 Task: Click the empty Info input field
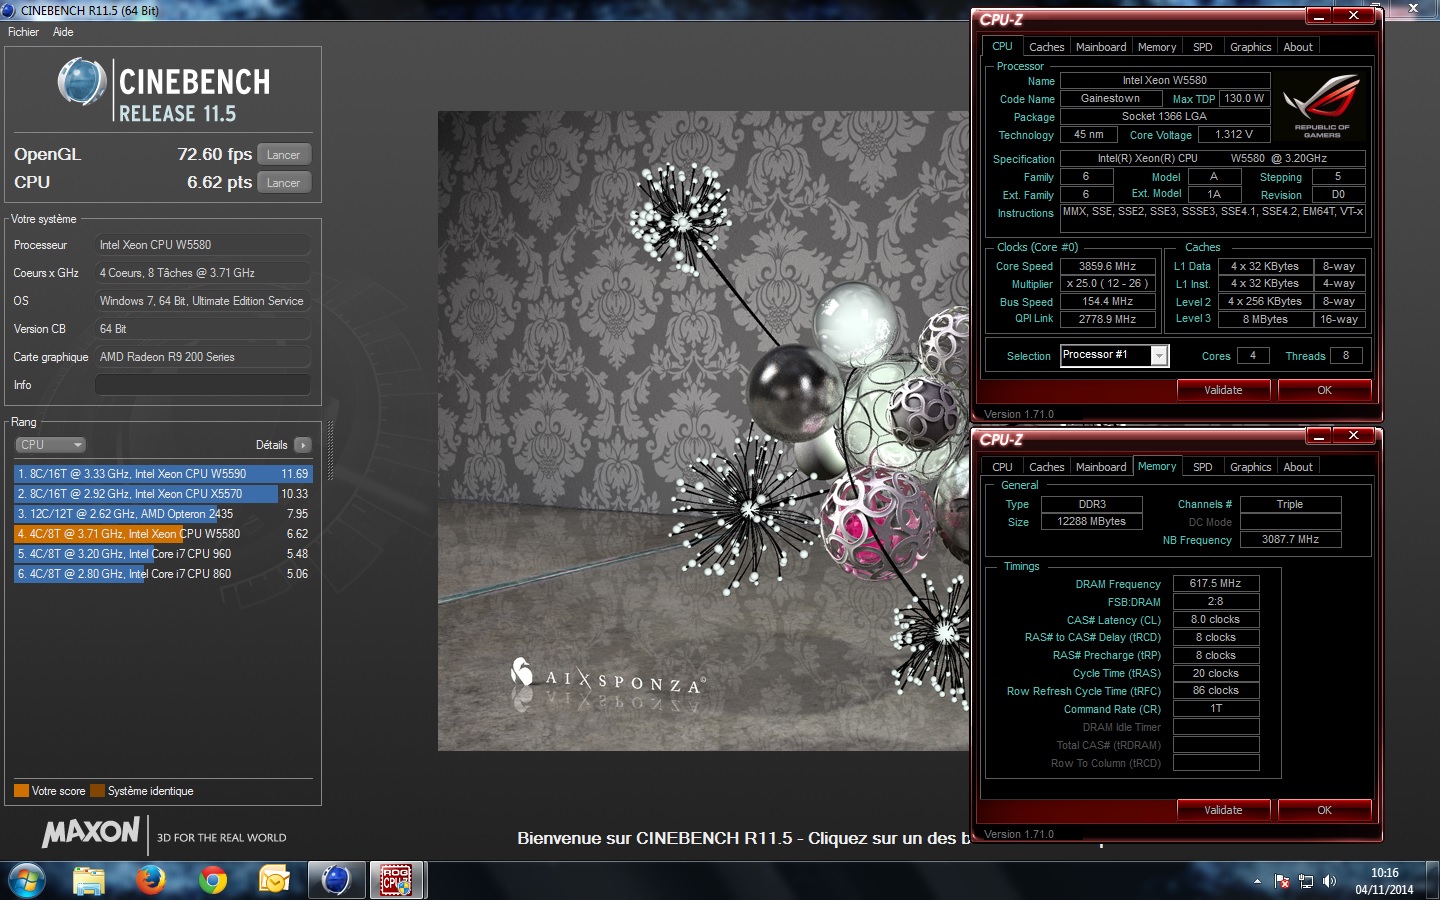[x=203, y=385]
